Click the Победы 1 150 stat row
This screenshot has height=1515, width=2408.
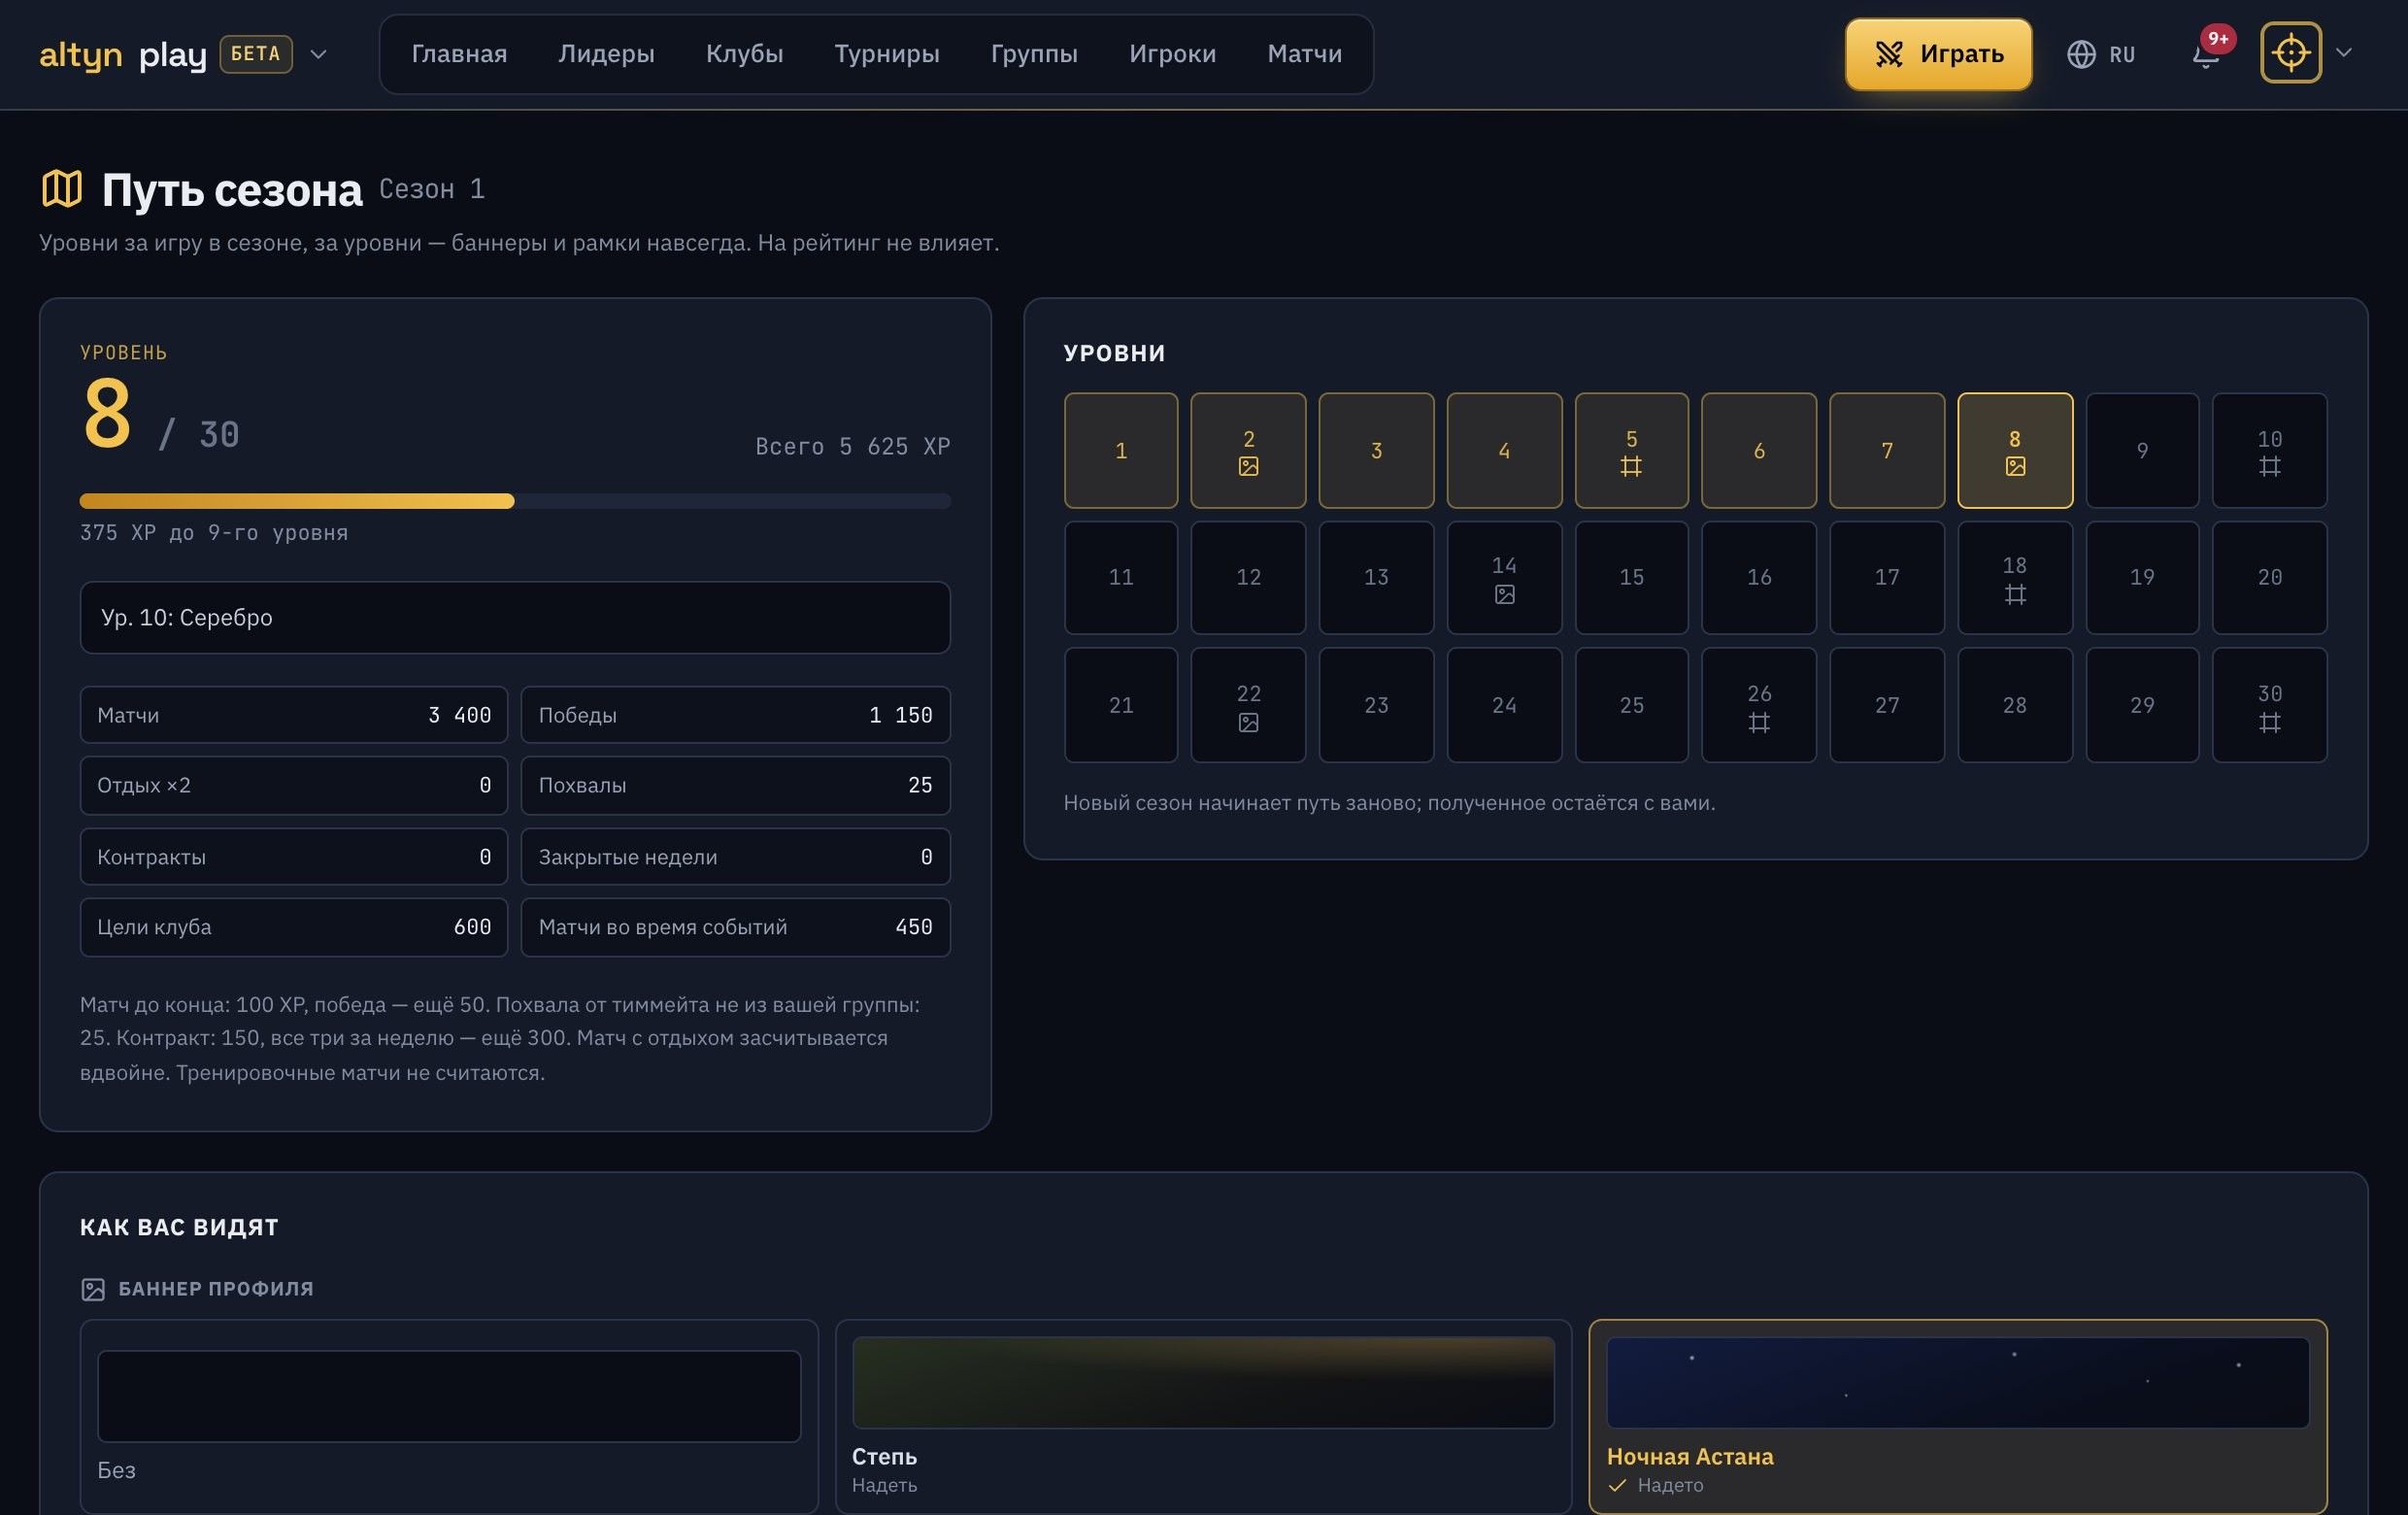(x=735, y=715)
